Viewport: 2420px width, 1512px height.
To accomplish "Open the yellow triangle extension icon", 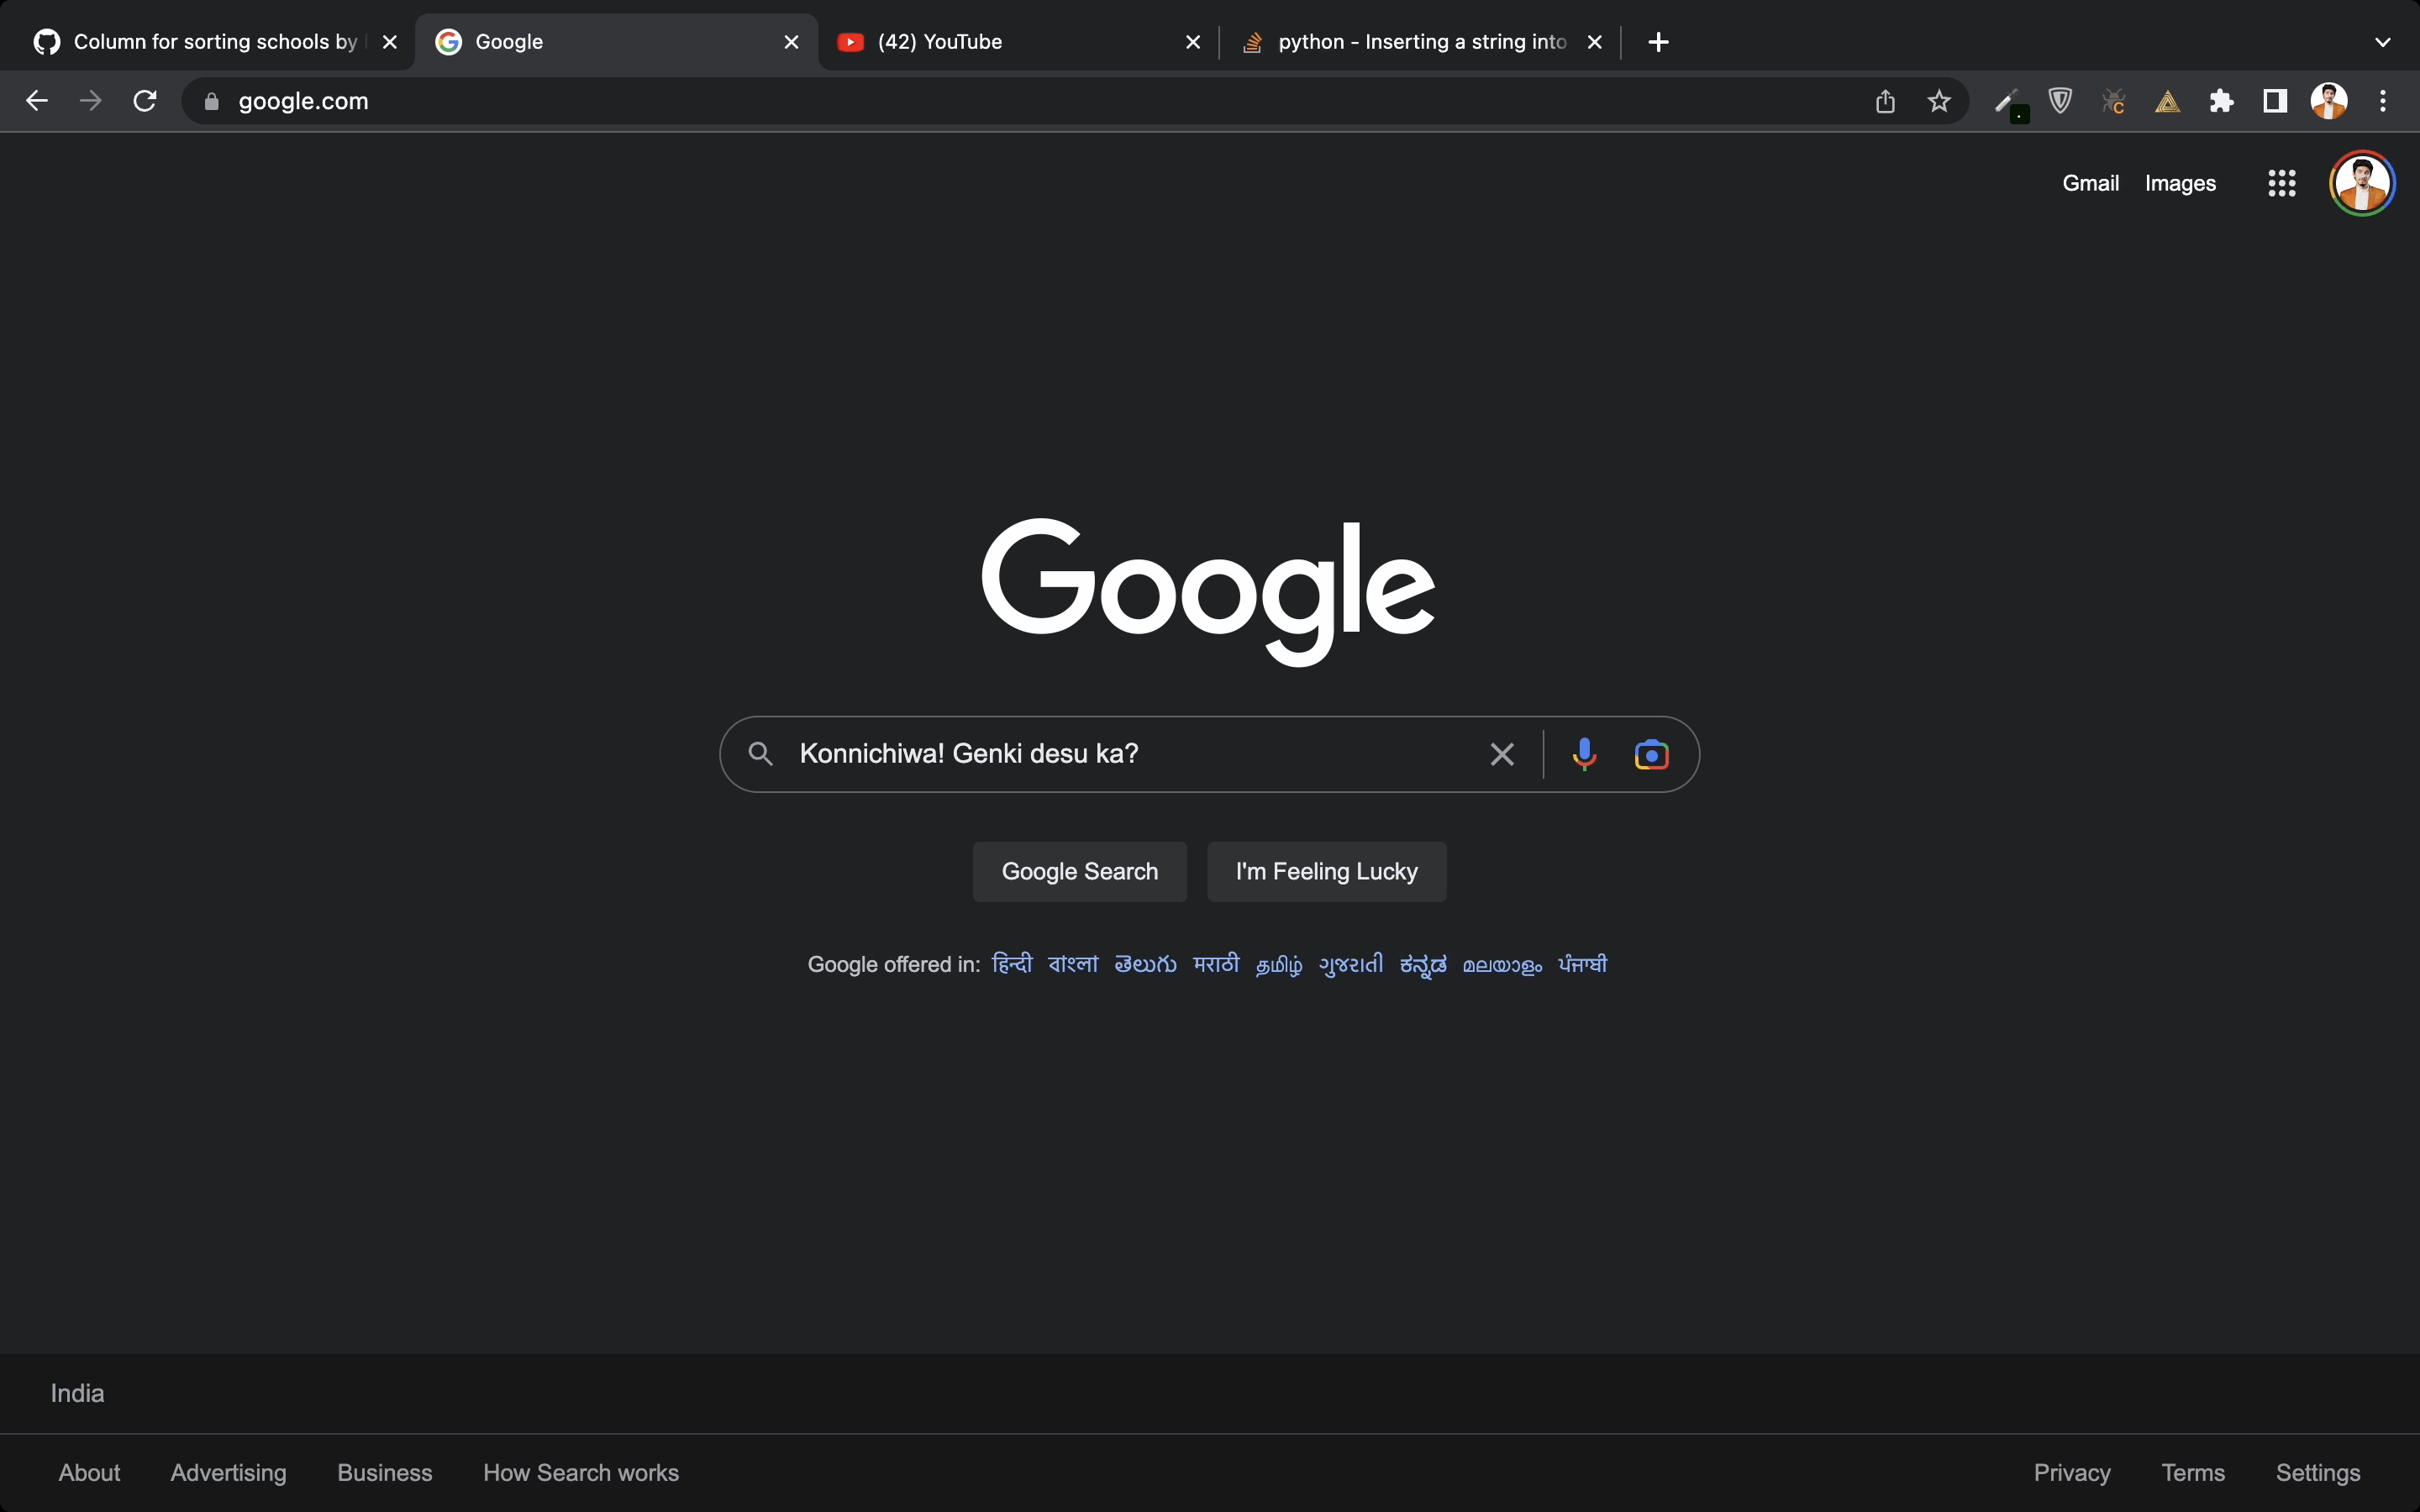I will (x=2167, y=101).
